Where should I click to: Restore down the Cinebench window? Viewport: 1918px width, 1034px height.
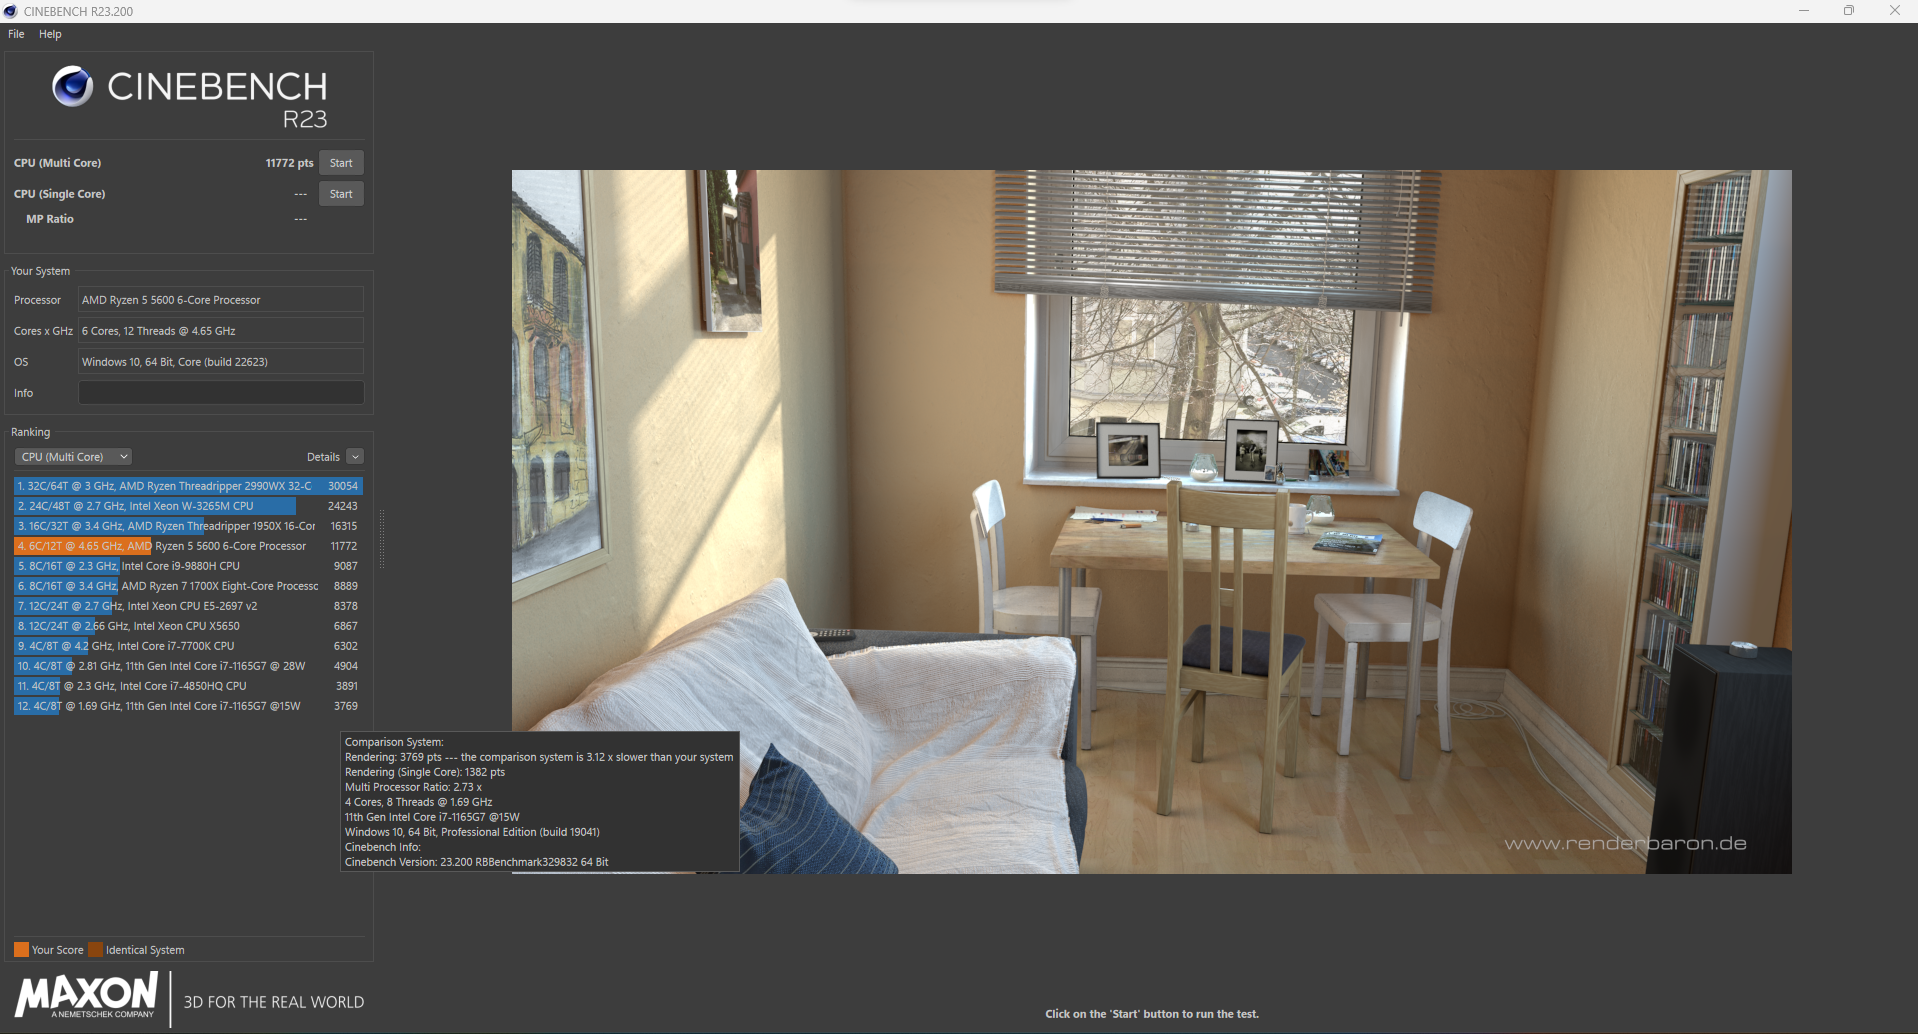pyautogui.click(x=1849, y=11)
